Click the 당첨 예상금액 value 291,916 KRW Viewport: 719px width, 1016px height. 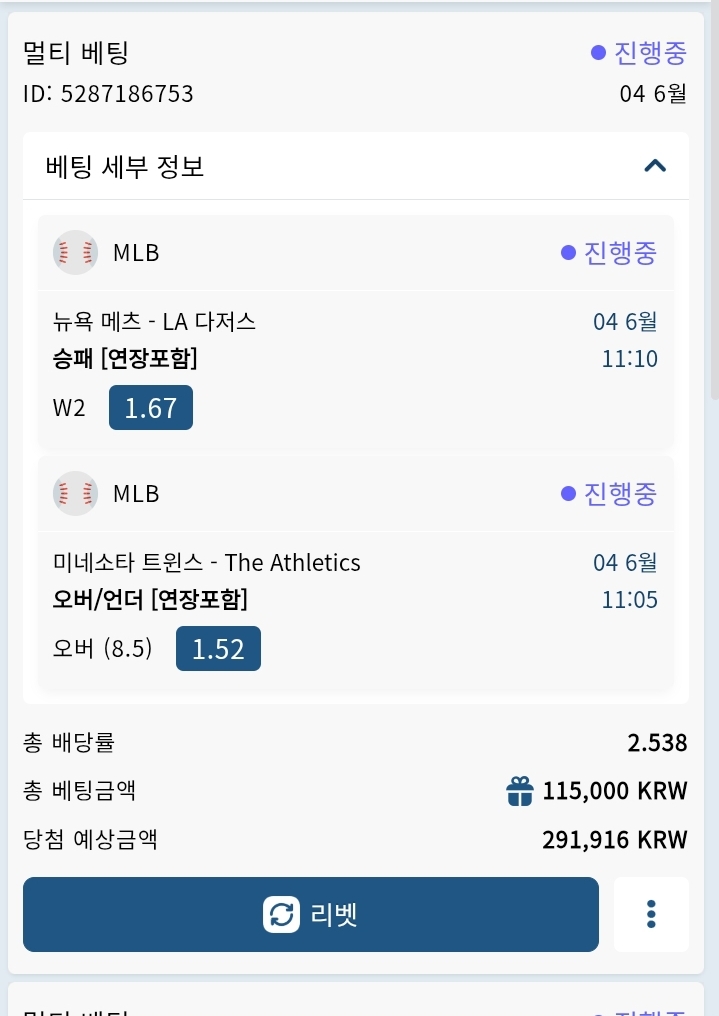(615, 840)
